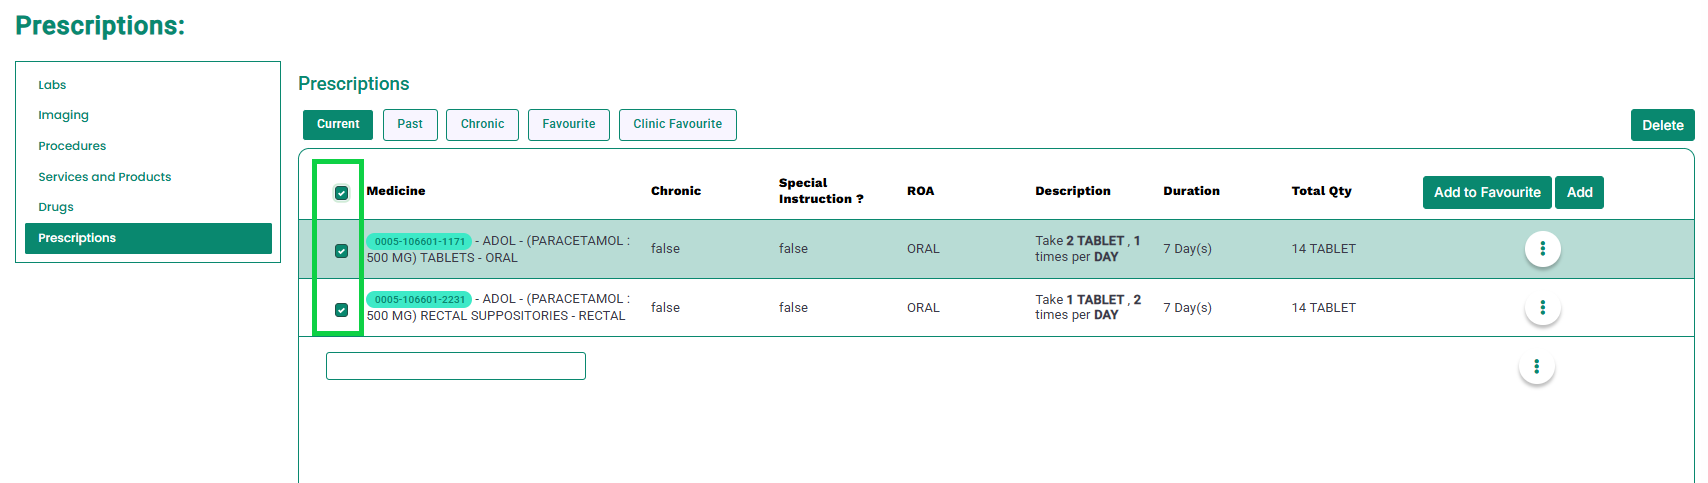The image size is (1708, 483).
Task: Uncheck the ADOL tablets oral prescription checkbox
Action: point(342,251)
